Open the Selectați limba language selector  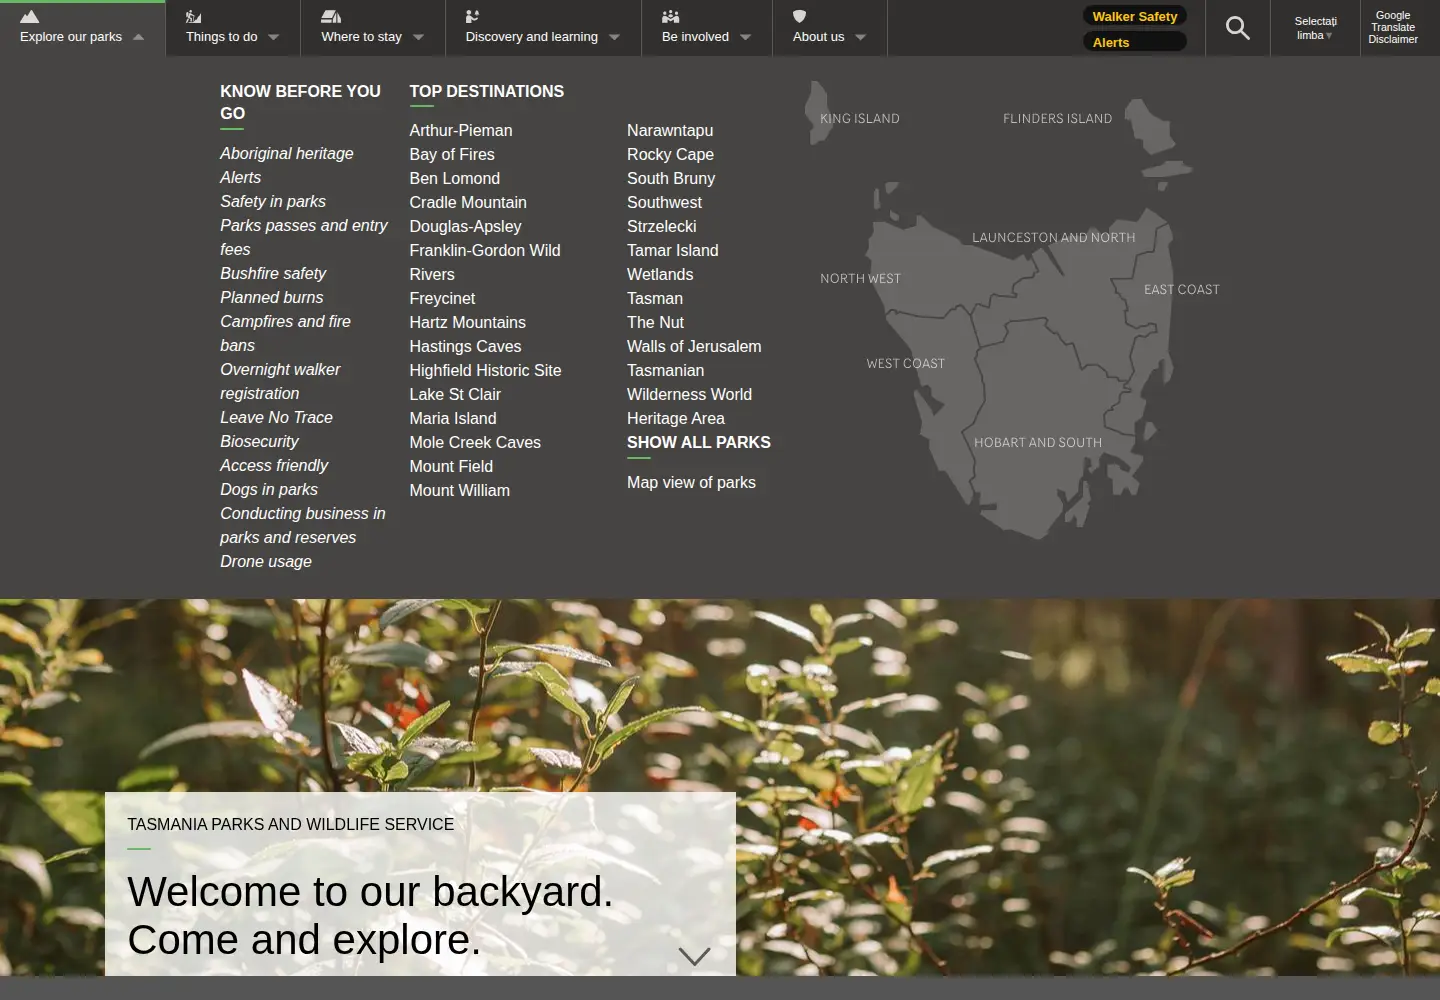click(x=1315, y=28)
